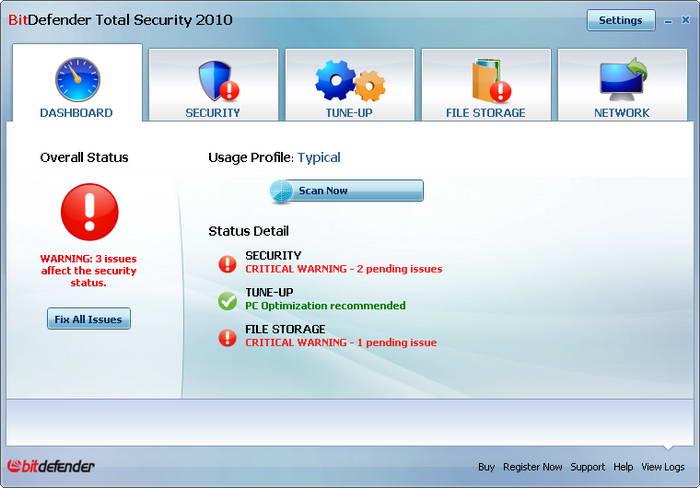Image resolution: width=700 pixels, height=488 pixels.
Task: Open the Settings button
Action: pyautogui.click(x=621, y=20)
